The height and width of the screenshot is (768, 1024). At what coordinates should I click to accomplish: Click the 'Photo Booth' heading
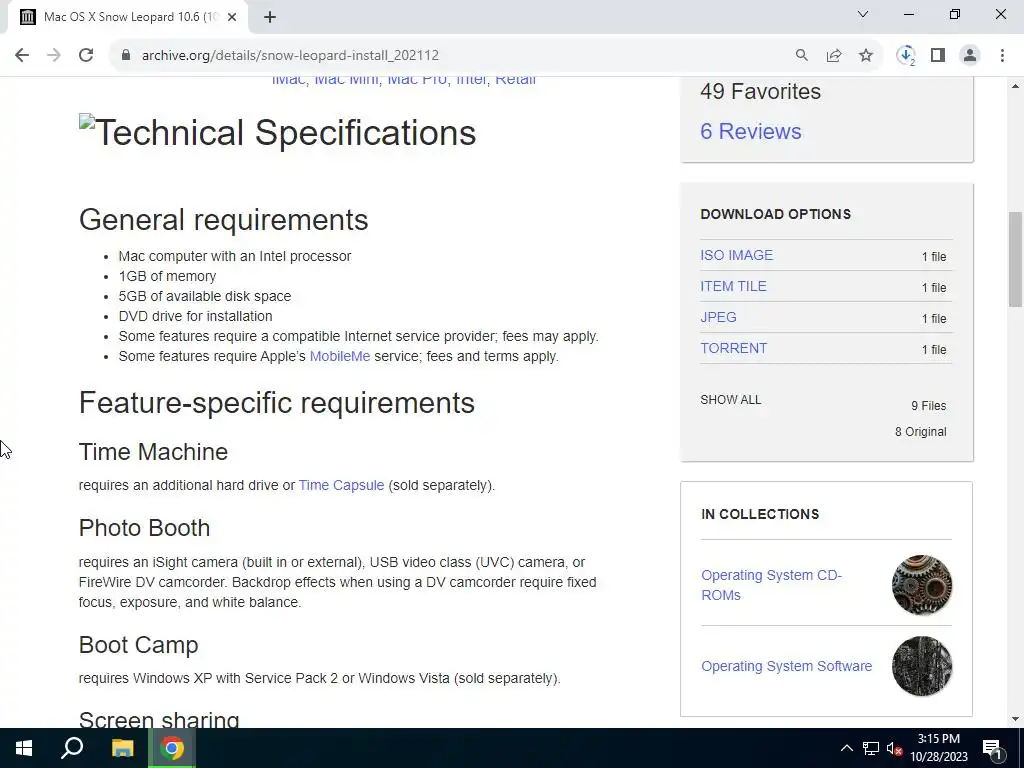(144, 528)
